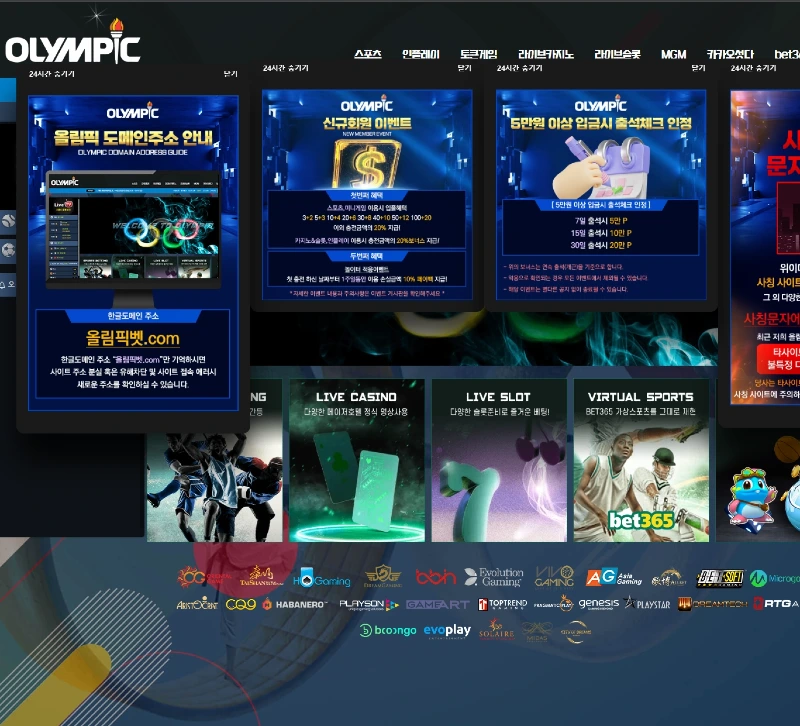This screenshot has width=800, height=726.
Task: Hide the 신규회원 이벤트 popup for 24 hours
Action: coord(285,68)
